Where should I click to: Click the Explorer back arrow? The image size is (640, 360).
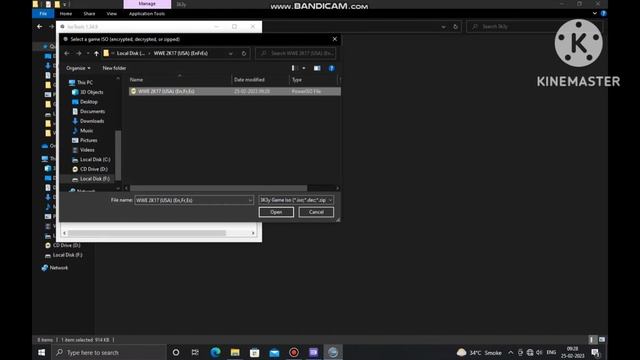40,27
